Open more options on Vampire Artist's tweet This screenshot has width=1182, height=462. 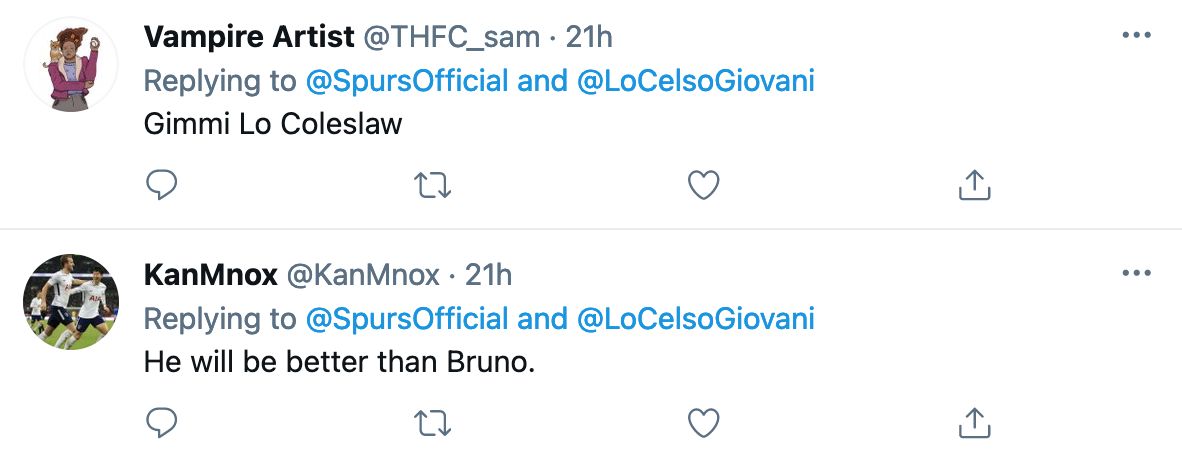click(x=1137, y=35)
